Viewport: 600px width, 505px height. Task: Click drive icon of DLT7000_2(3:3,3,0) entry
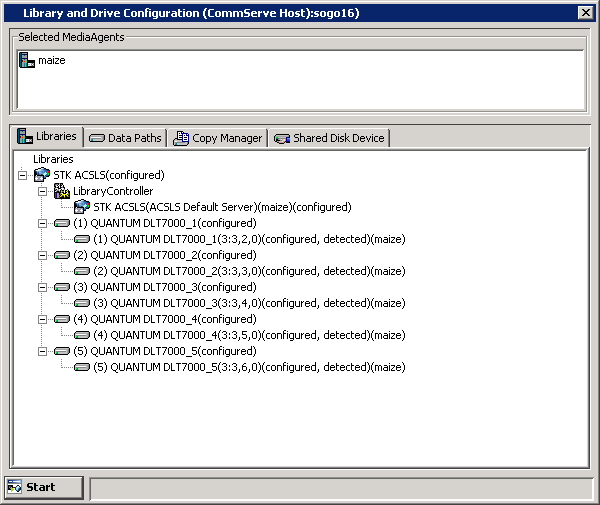tap(82, 271)
